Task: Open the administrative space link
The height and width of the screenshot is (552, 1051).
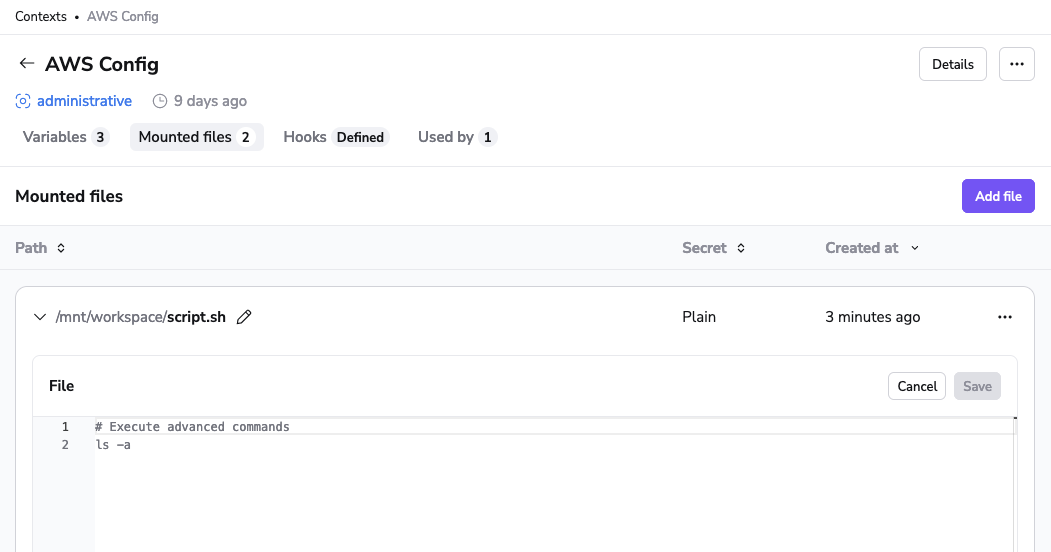Action: [84, 101]
